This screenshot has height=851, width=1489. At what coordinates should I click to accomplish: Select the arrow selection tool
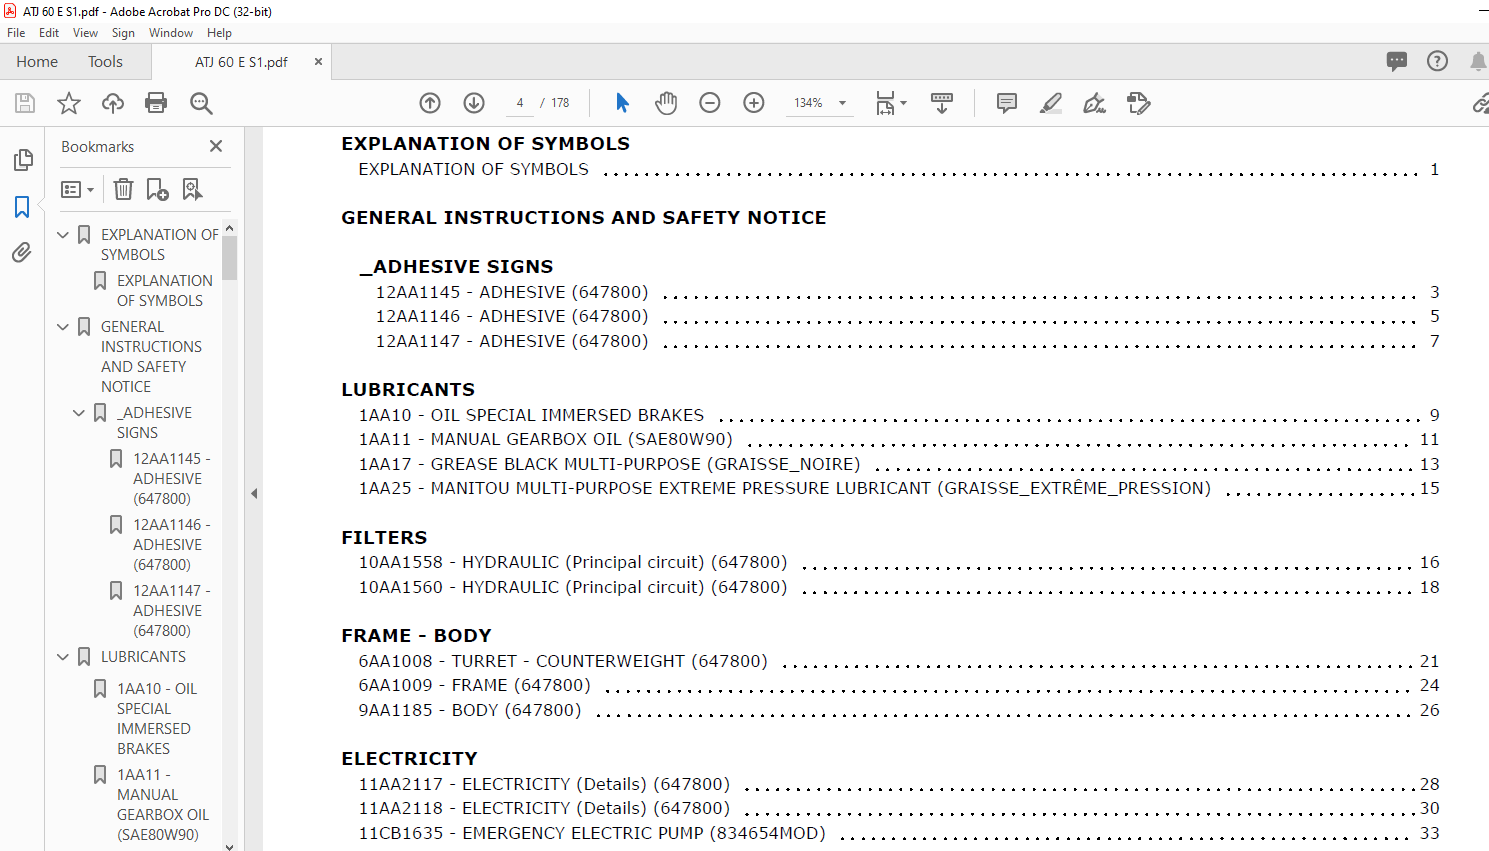coord(622,103)
